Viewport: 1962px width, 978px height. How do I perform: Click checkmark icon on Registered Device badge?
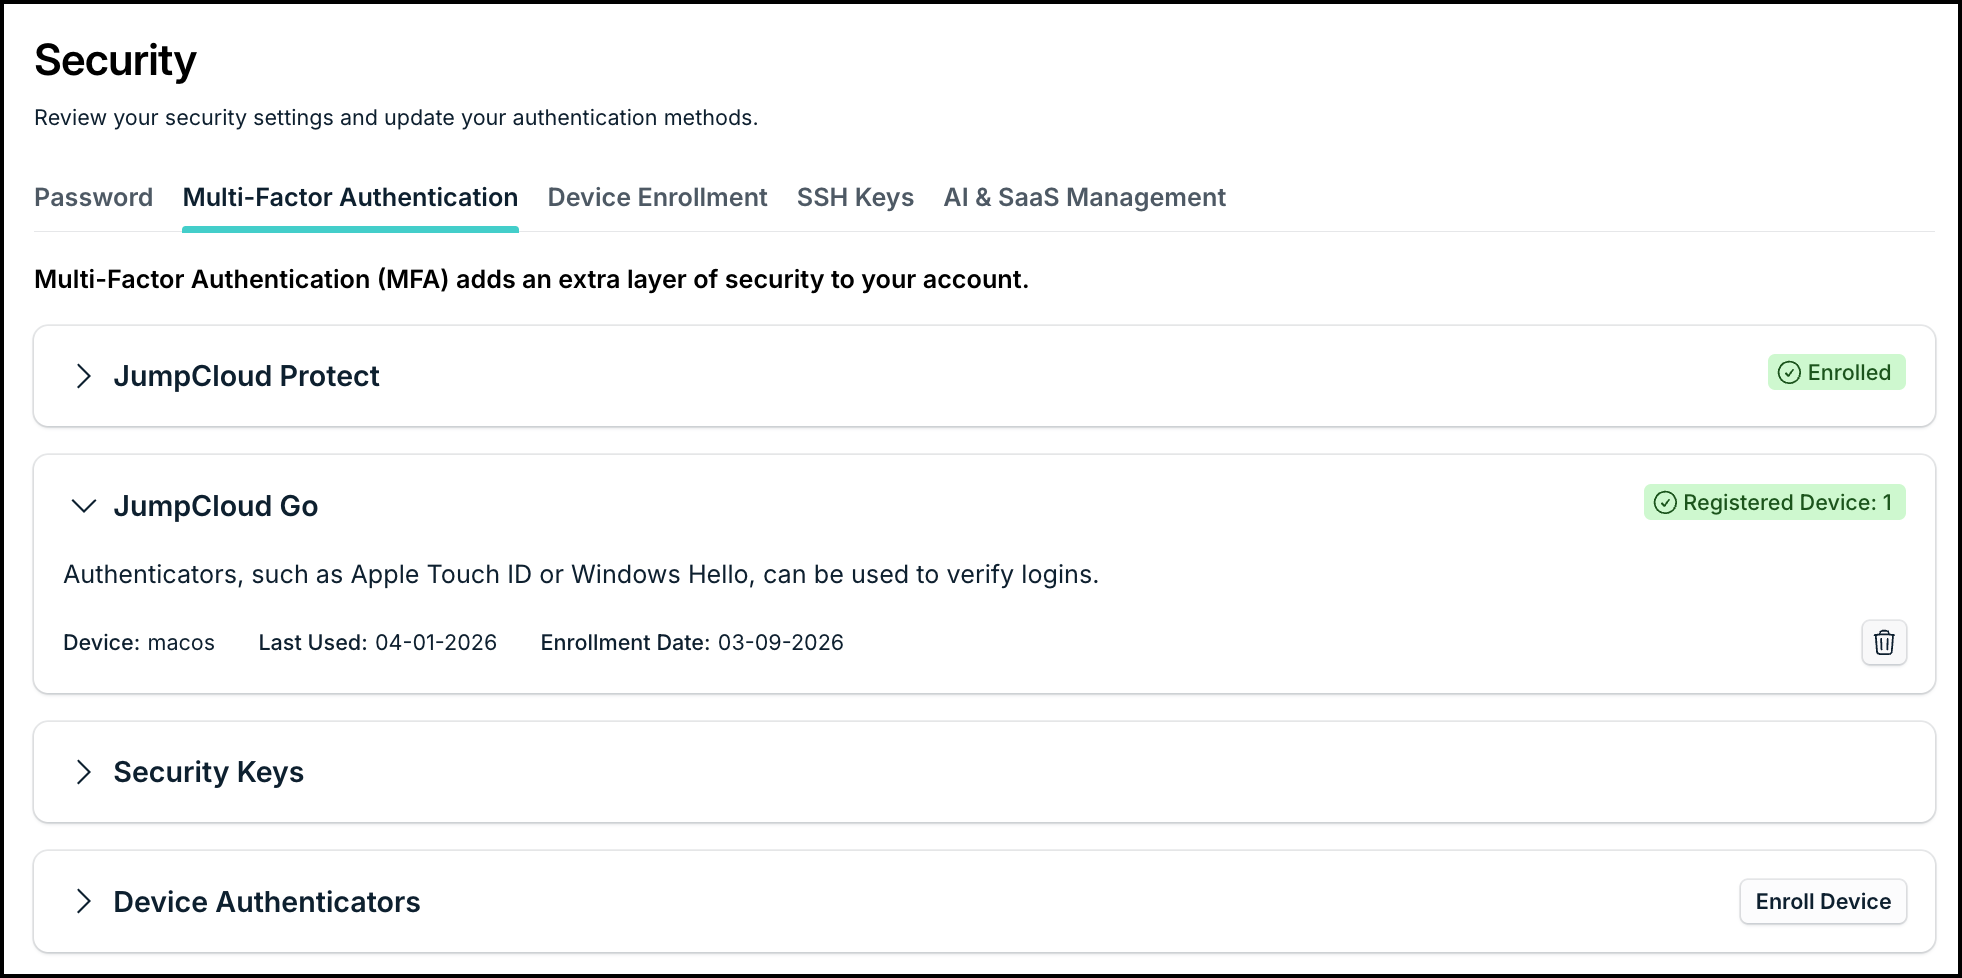1665,502
